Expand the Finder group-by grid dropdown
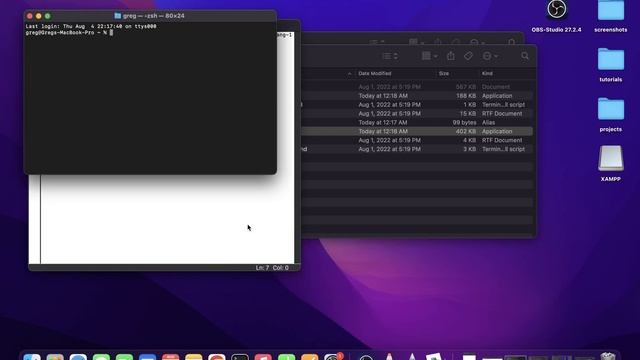Screen dimensions: 640x360 [429, 56]
